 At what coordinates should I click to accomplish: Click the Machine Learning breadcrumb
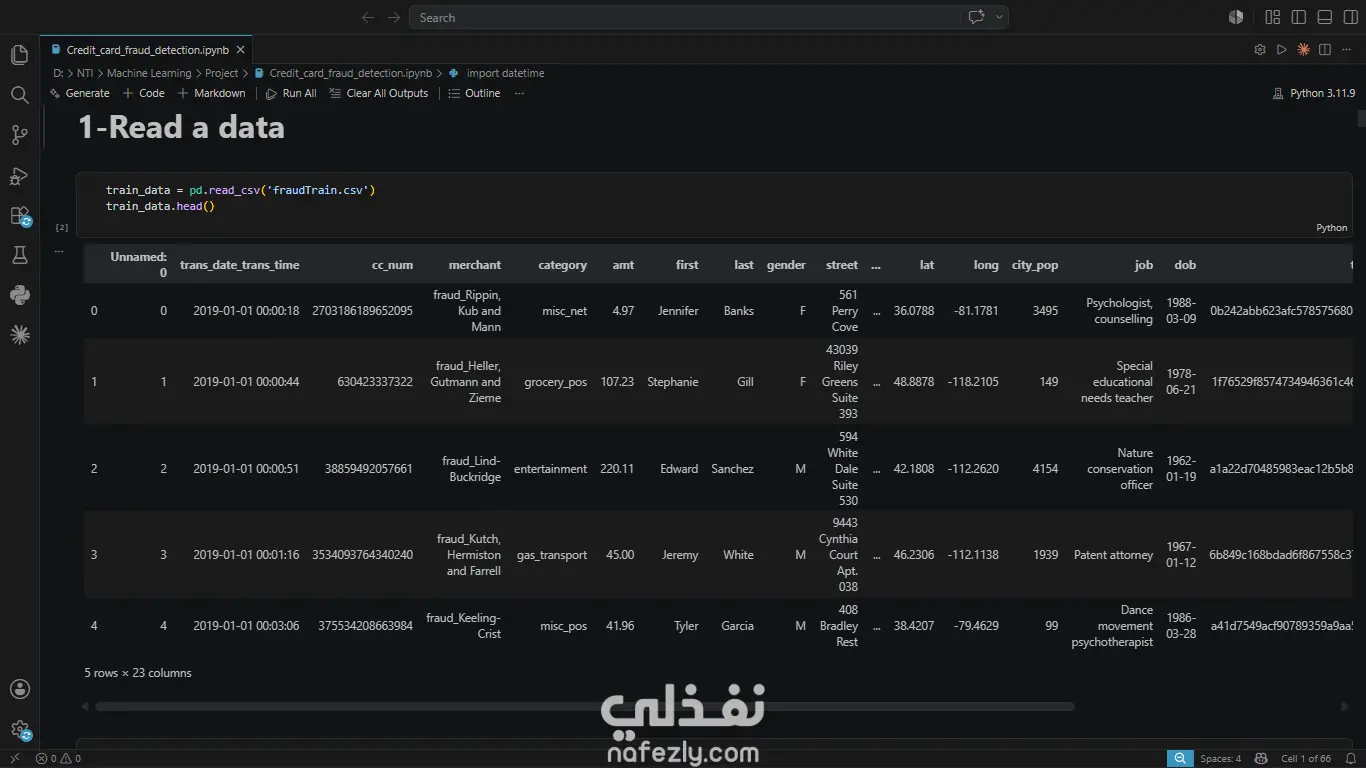point(149,73)
